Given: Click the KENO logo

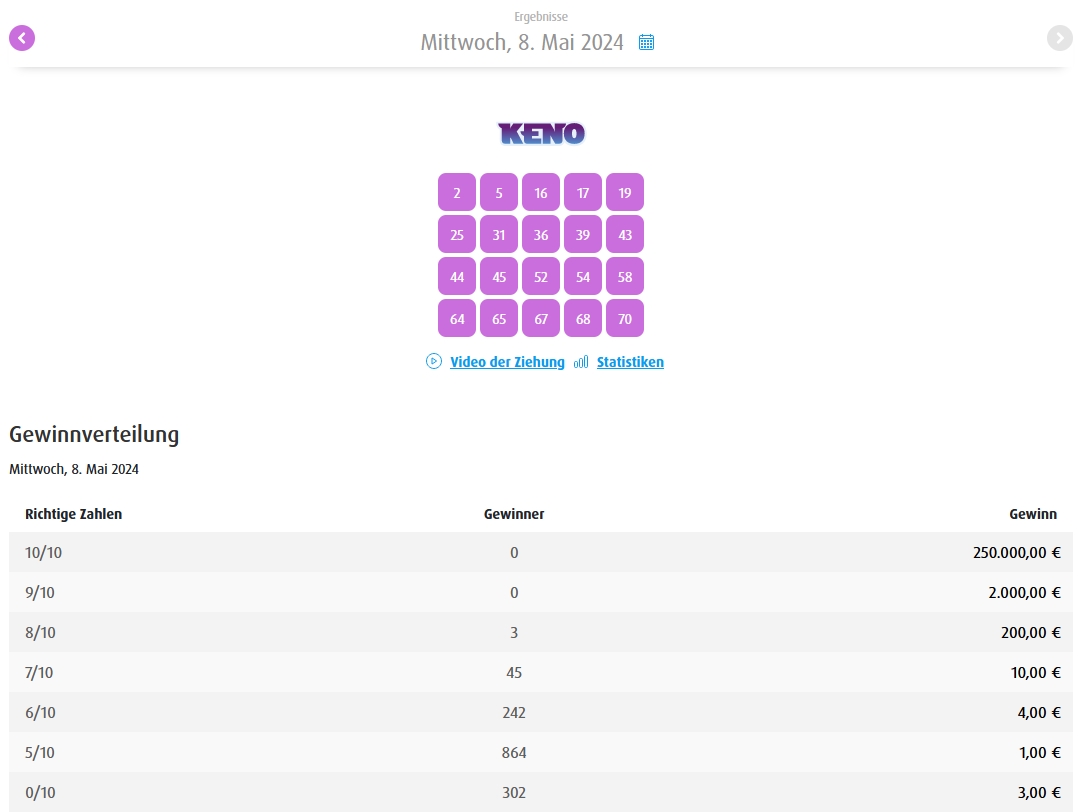Looking at the screenshot, I should [541, 133].
